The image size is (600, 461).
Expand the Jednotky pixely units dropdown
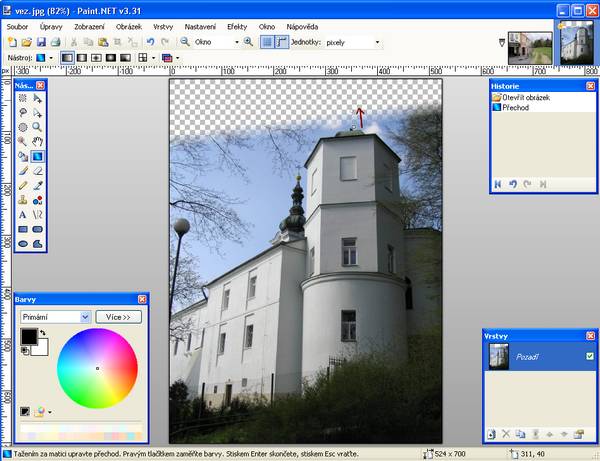tap(377, 42)
